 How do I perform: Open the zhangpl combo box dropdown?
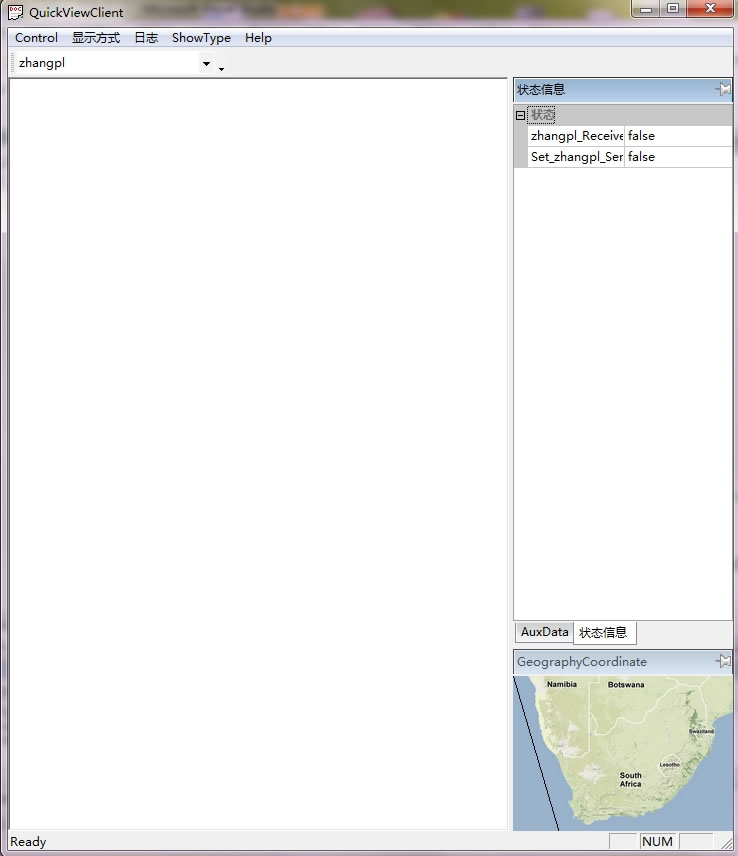click(x=206, y=63)
